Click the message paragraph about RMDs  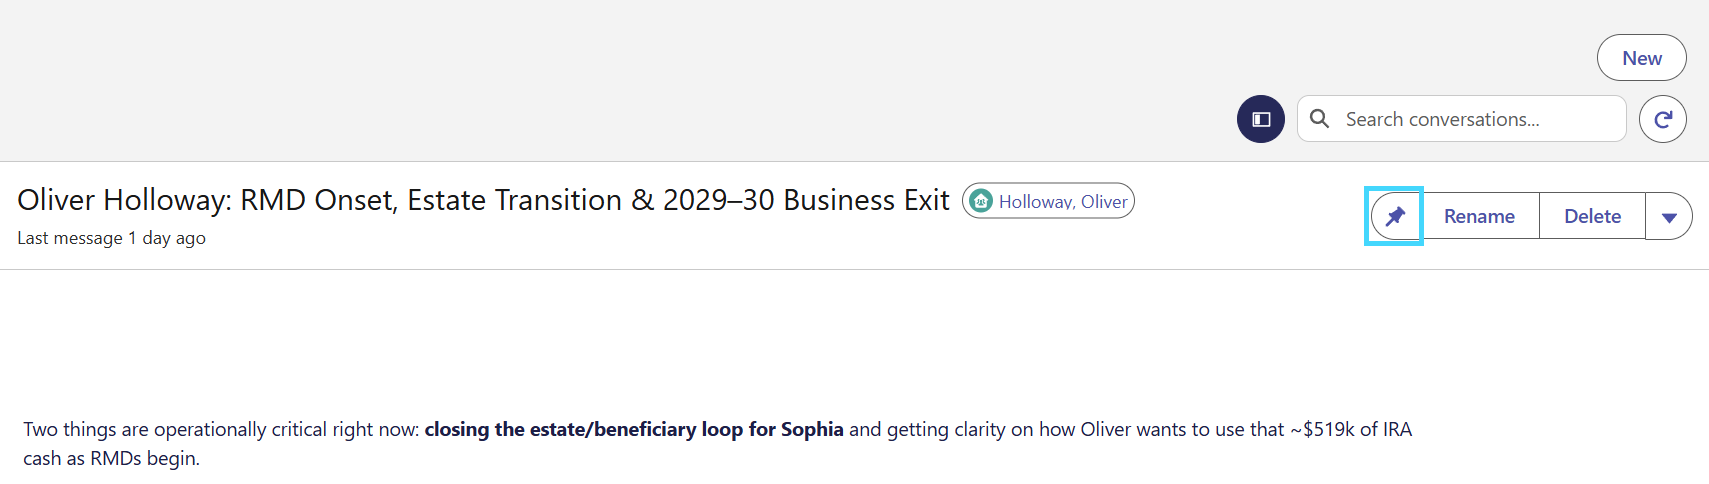click(x=718, y=444)
